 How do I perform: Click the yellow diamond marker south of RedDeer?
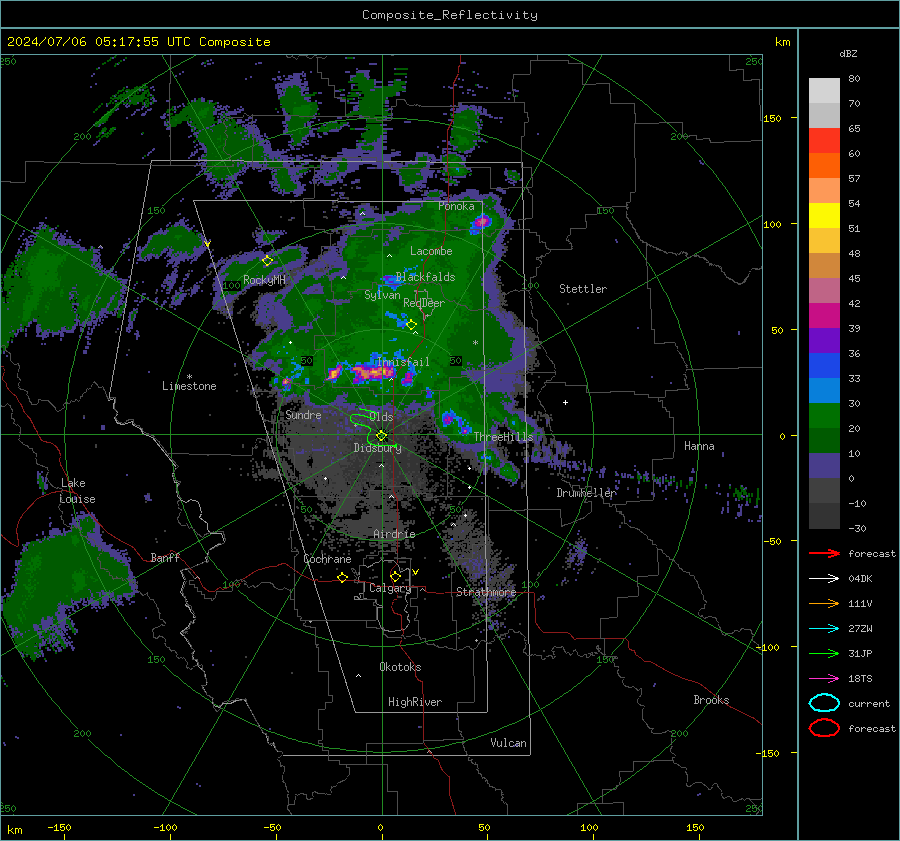pyautogui.click(x=412, y=325)
